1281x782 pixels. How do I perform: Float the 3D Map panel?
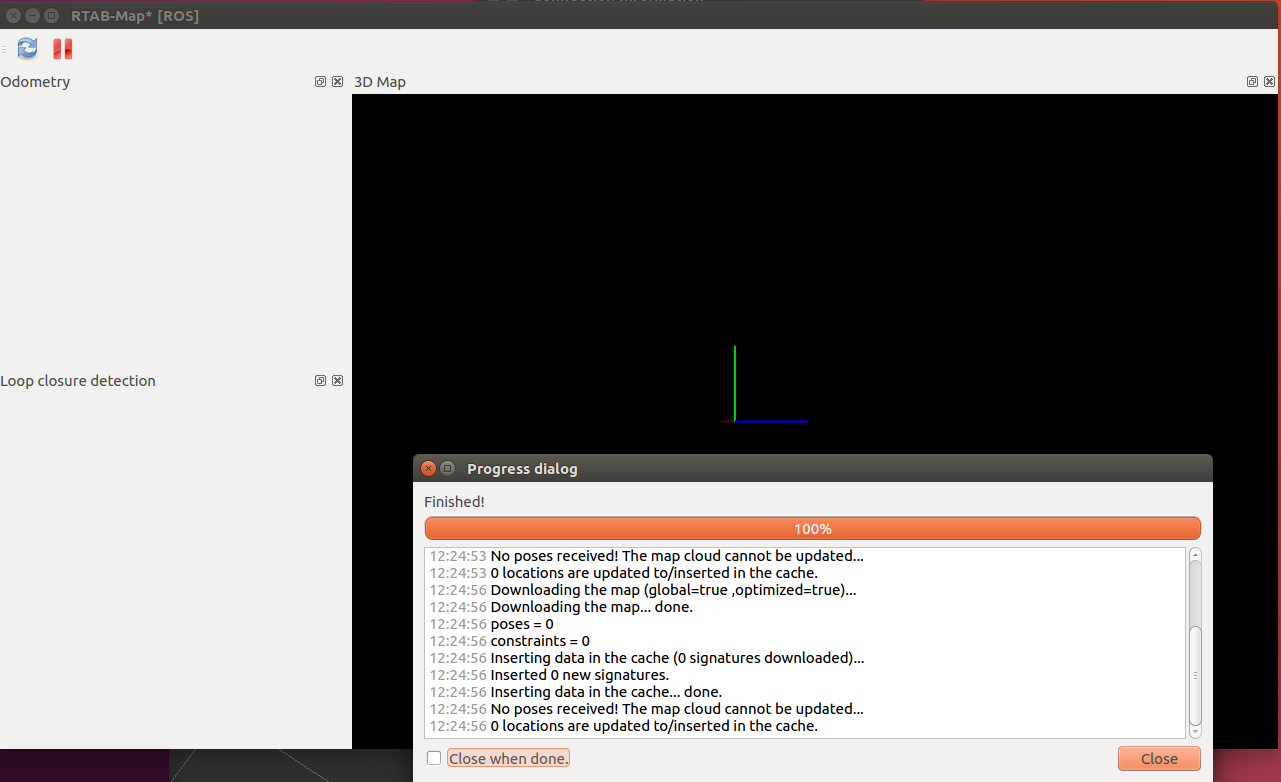coord(1252,82)
